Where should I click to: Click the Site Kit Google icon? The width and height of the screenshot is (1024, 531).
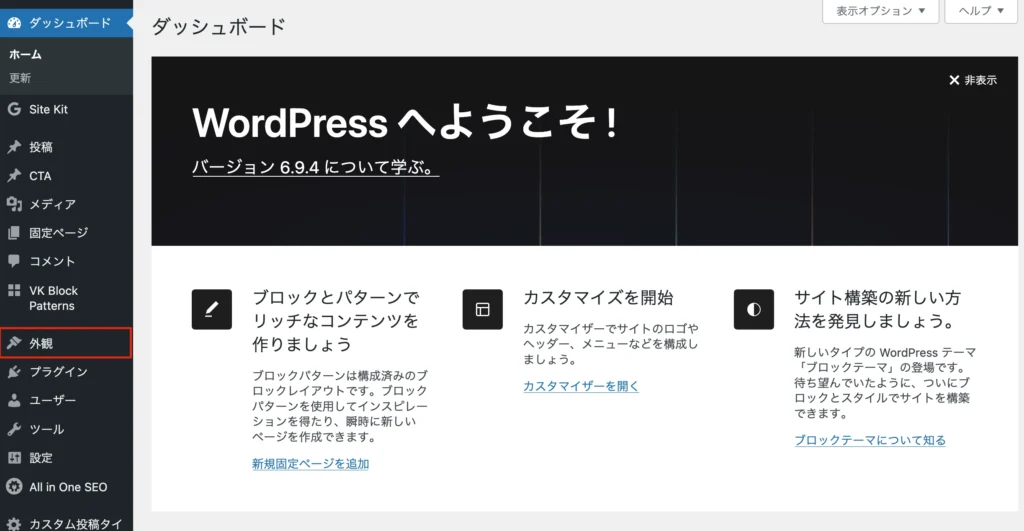point(14,109)
